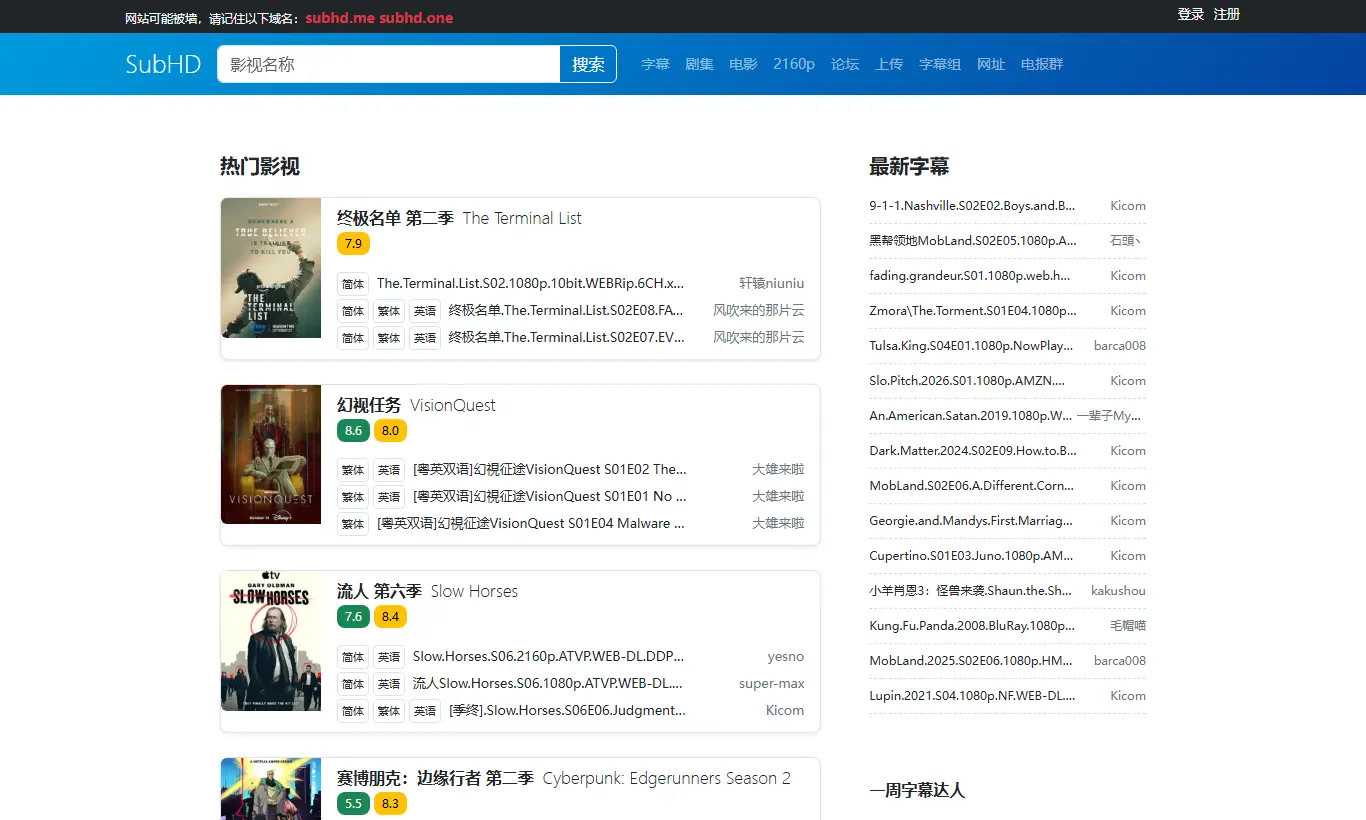This screenshot has width=1366, height=820.
Task: Open Cupertino.S01E03.Juno.1080p subtitle link
Action: (971, 556)
